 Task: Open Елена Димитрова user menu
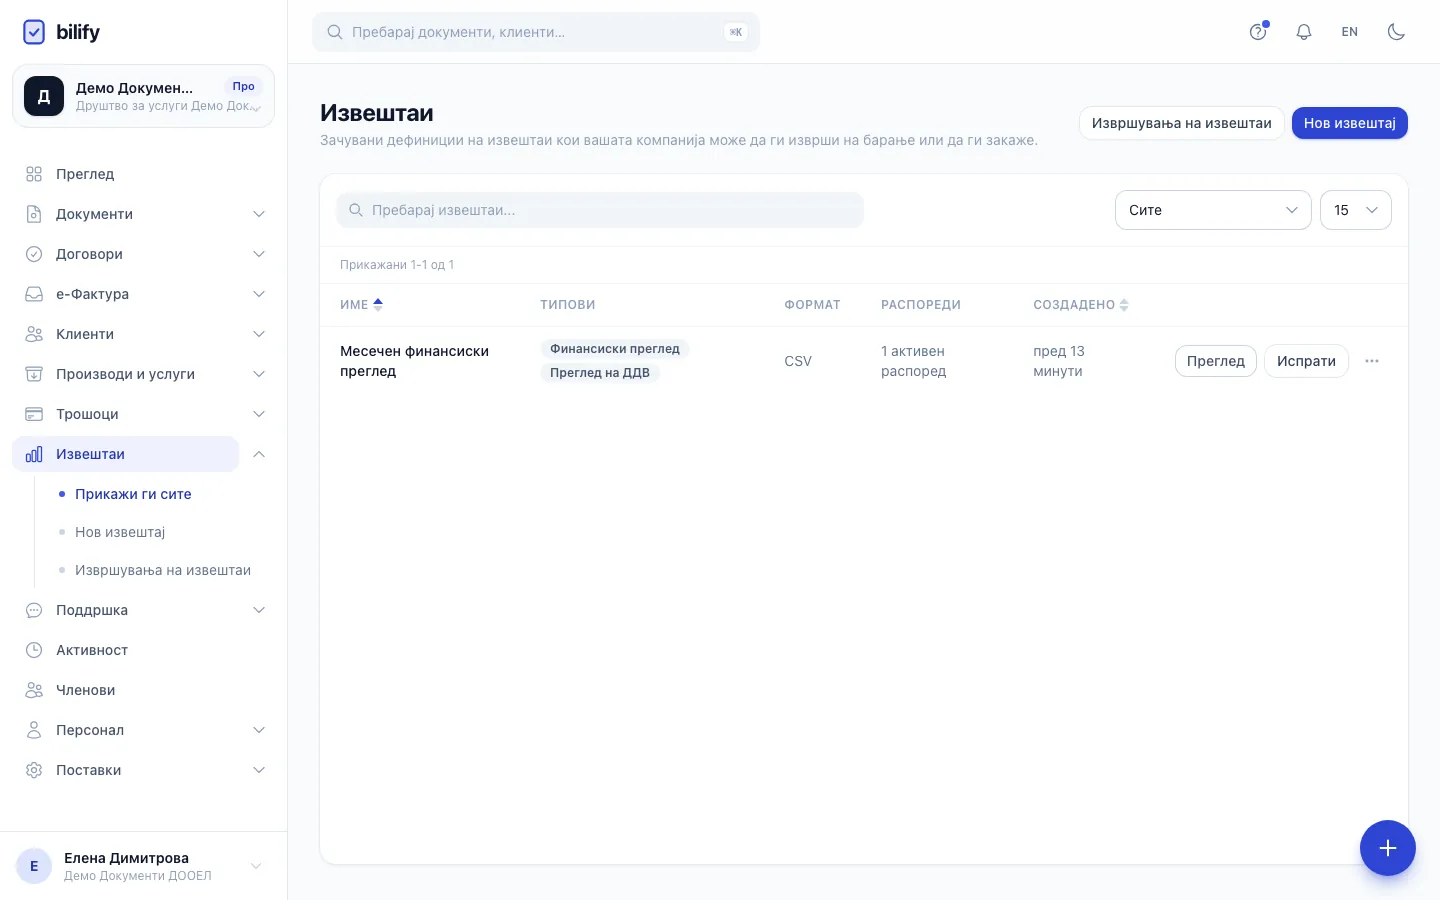(x=143, y=866)
